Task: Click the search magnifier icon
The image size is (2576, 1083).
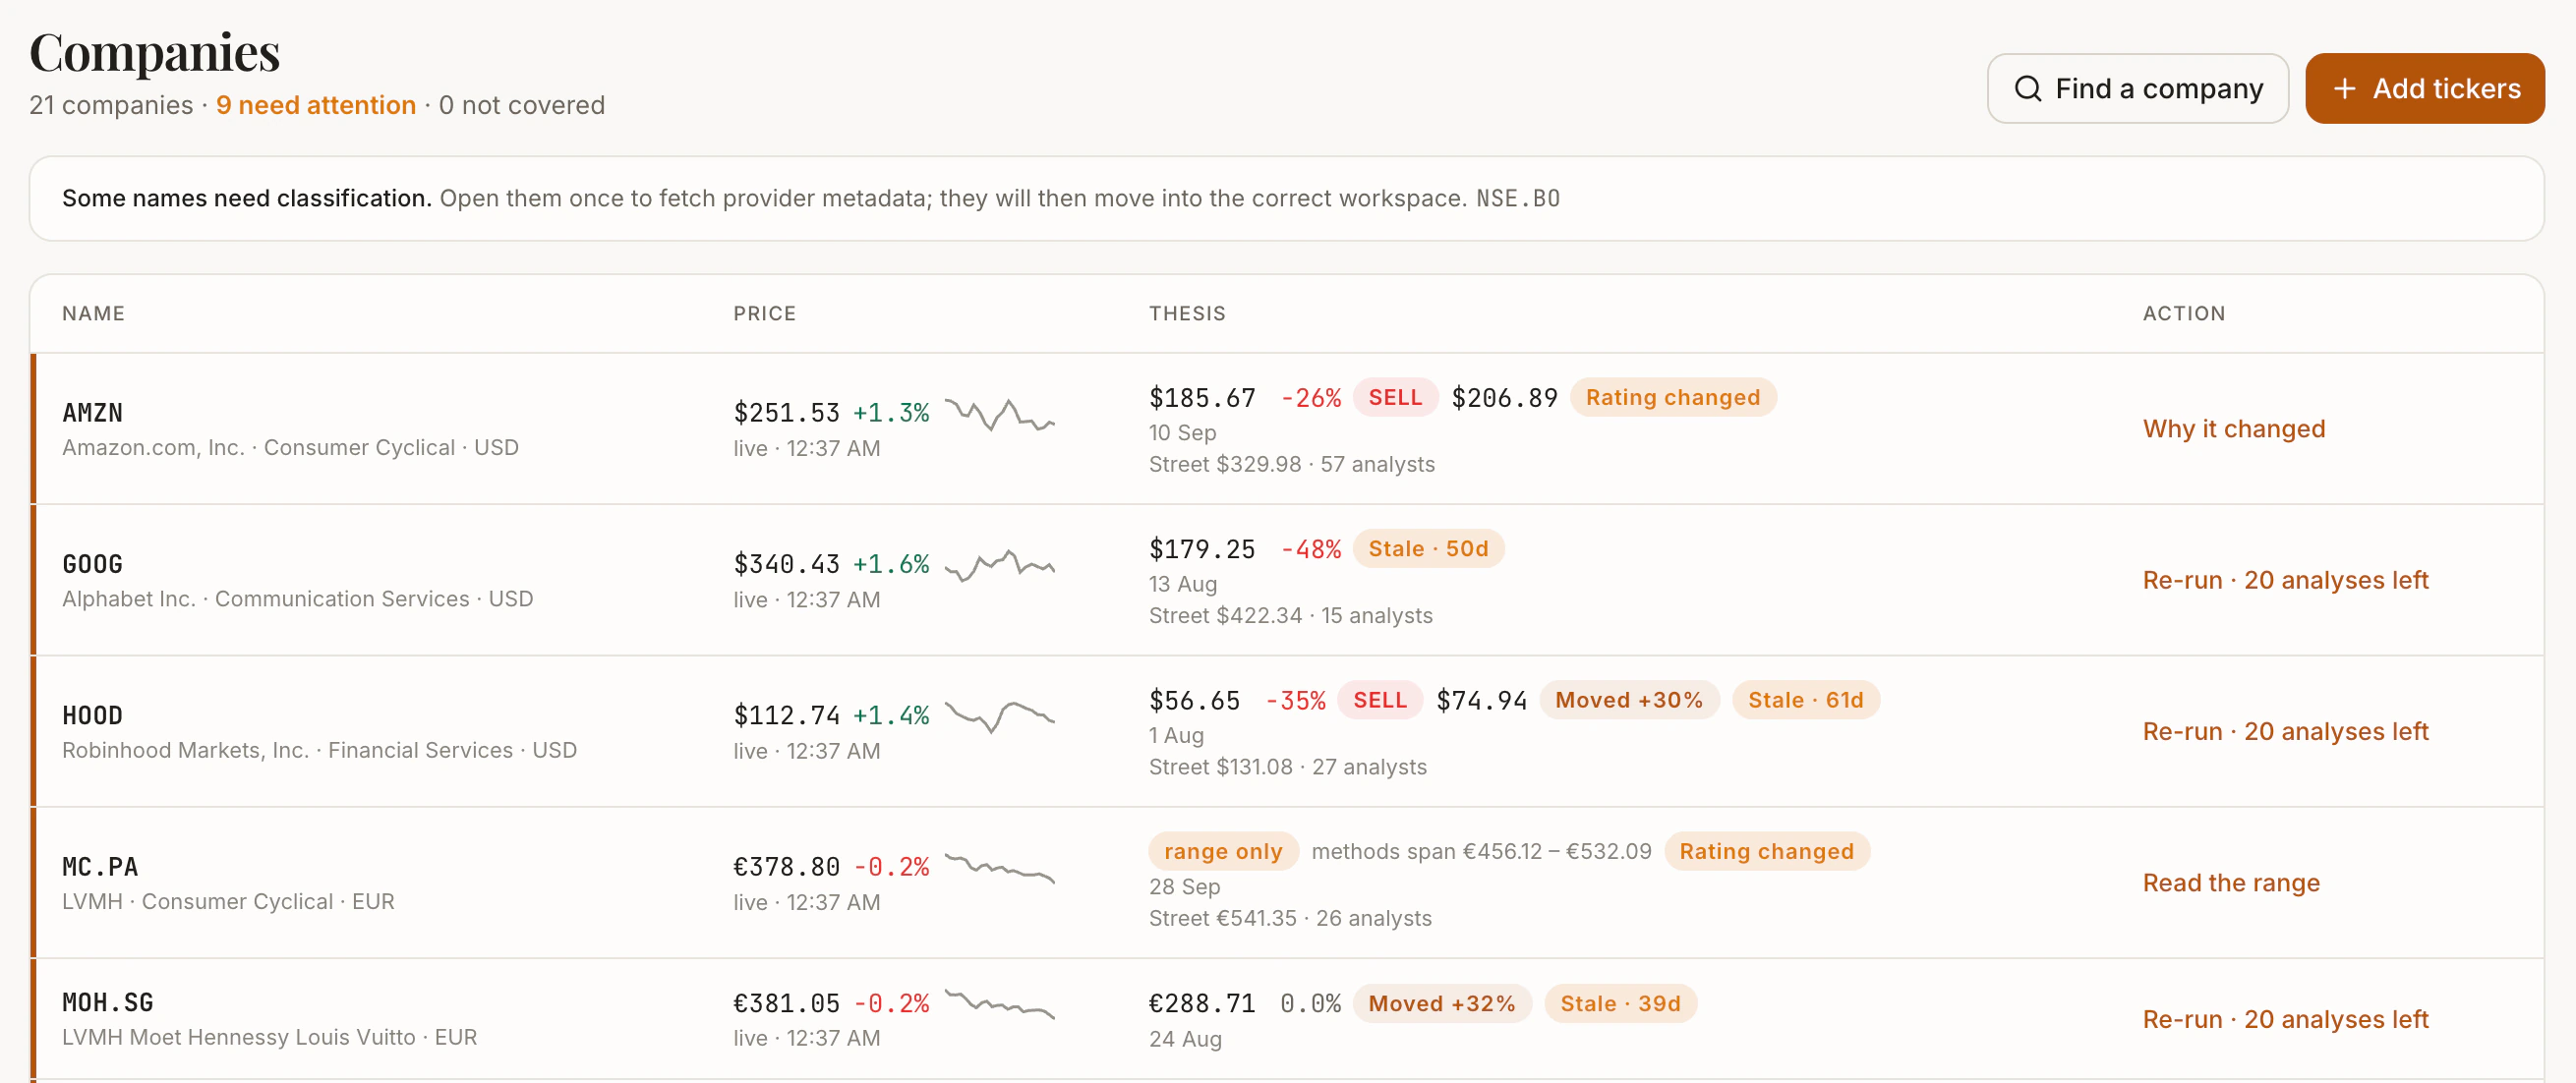Action: (x=2027, y=89)
